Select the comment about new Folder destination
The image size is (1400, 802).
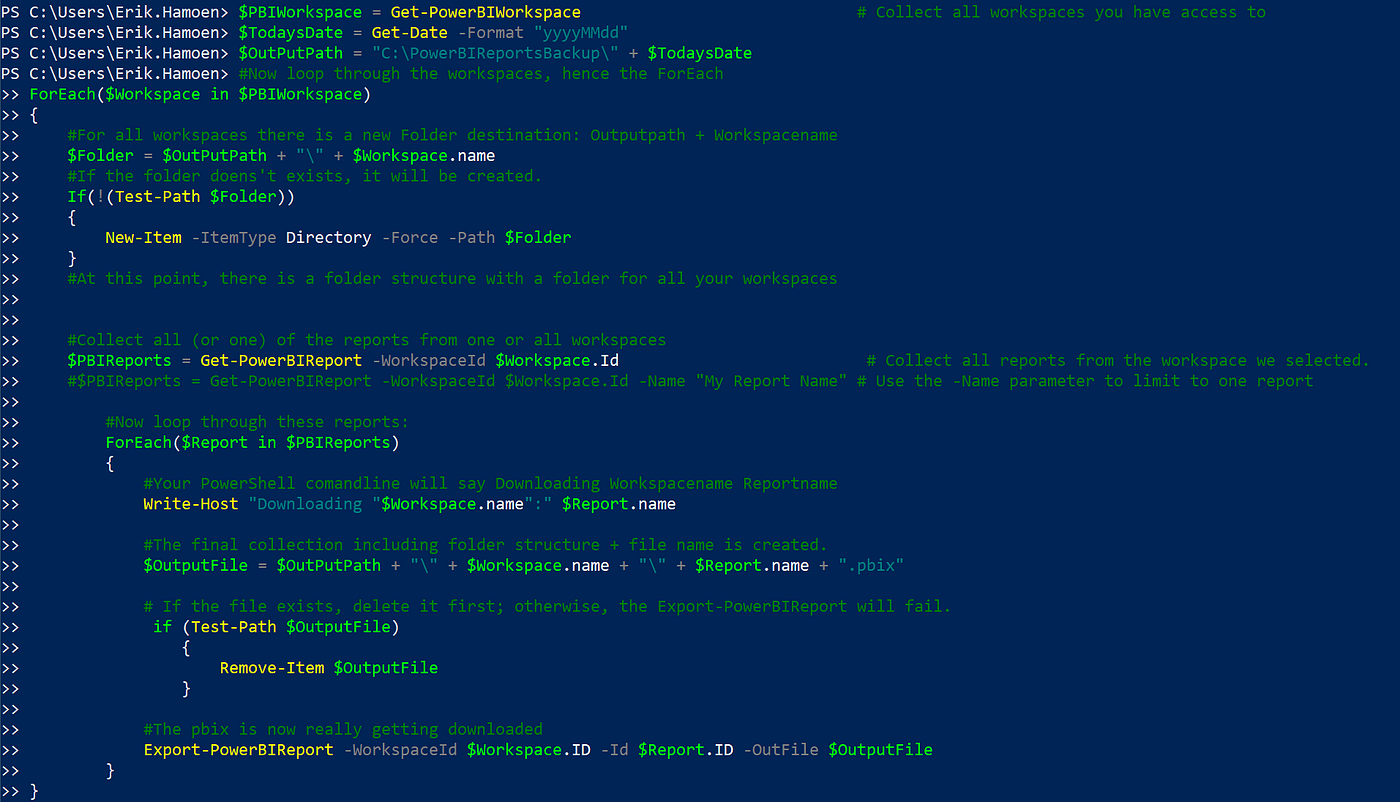pyautogui.click(x=452, y=135)
